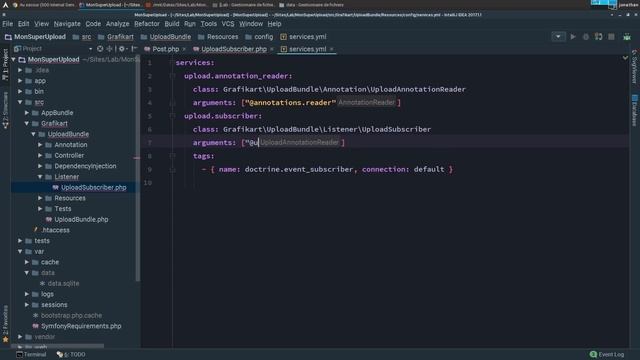This screenshot has height=360, width=640.
Task: Click the file type icon on services.yml tab
Action: [284, 49]
